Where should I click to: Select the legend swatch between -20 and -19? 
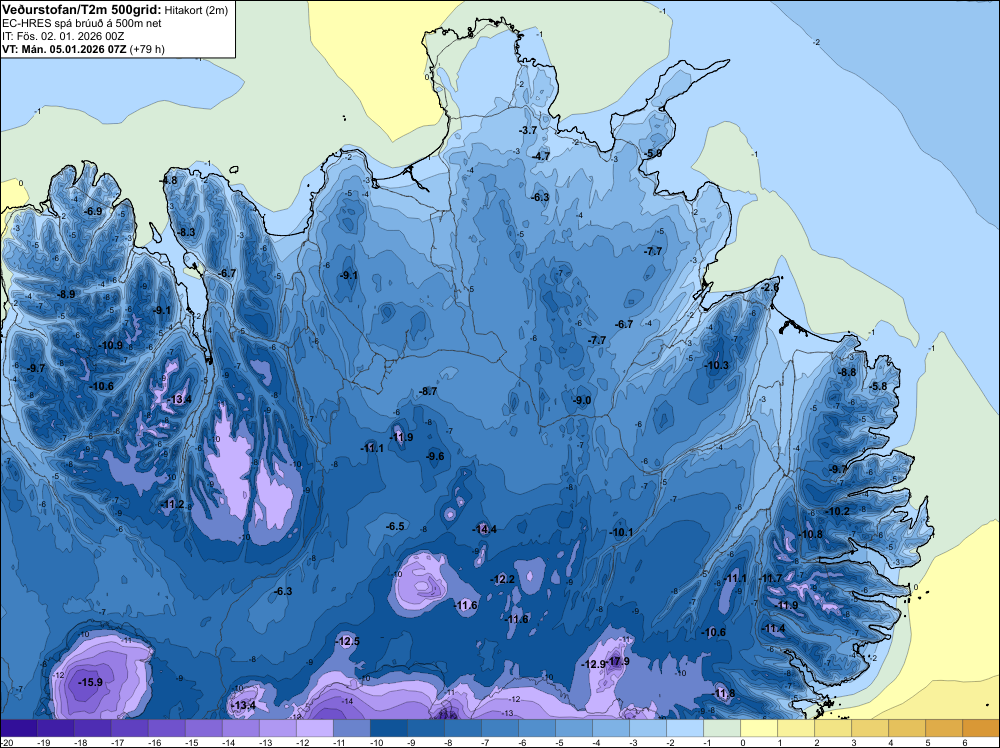19,728
